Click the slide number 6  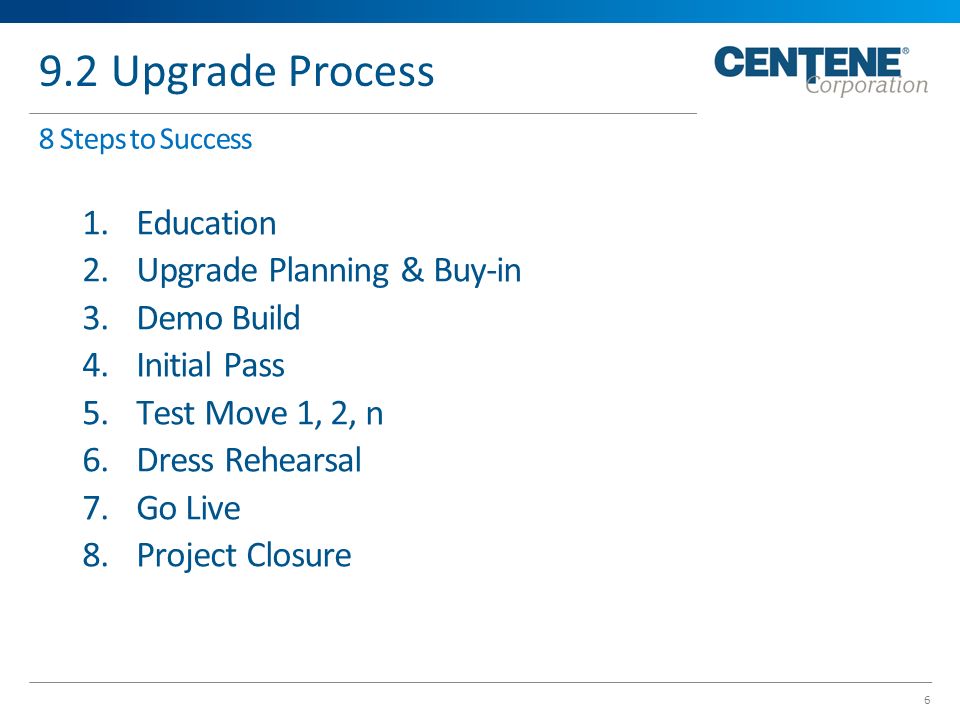(927, 700)
